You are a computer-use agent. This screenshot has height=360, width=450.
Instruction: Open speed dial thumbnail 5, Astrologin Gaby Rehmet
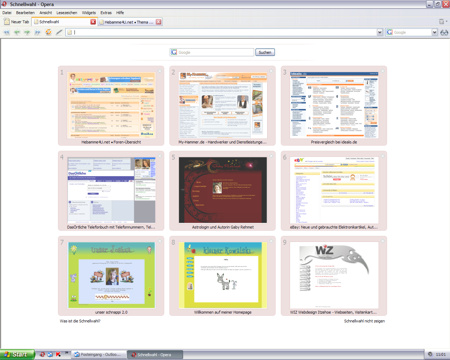tap(223, 190)
